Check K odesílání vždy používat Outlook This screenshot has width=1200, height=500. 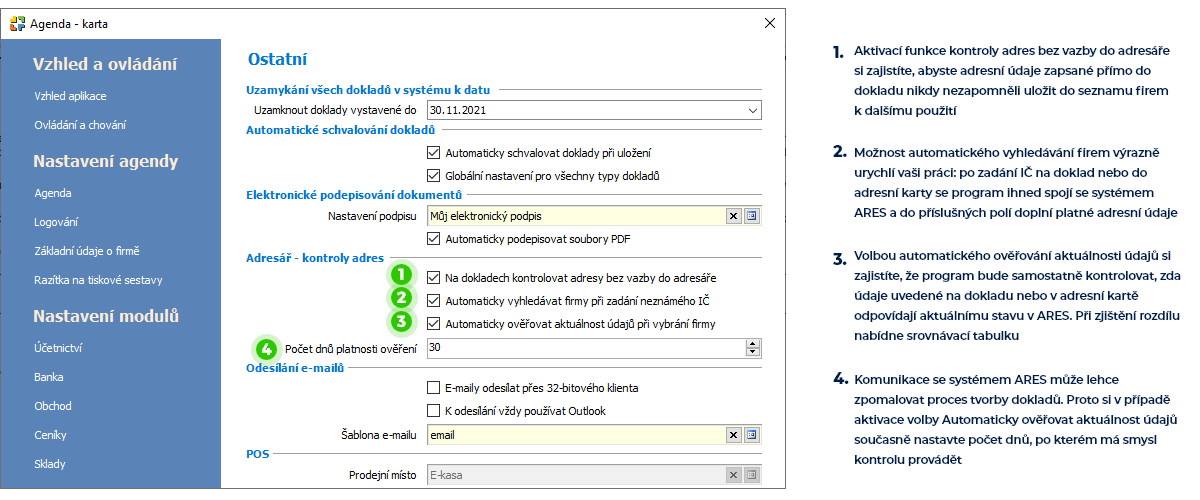433,411
